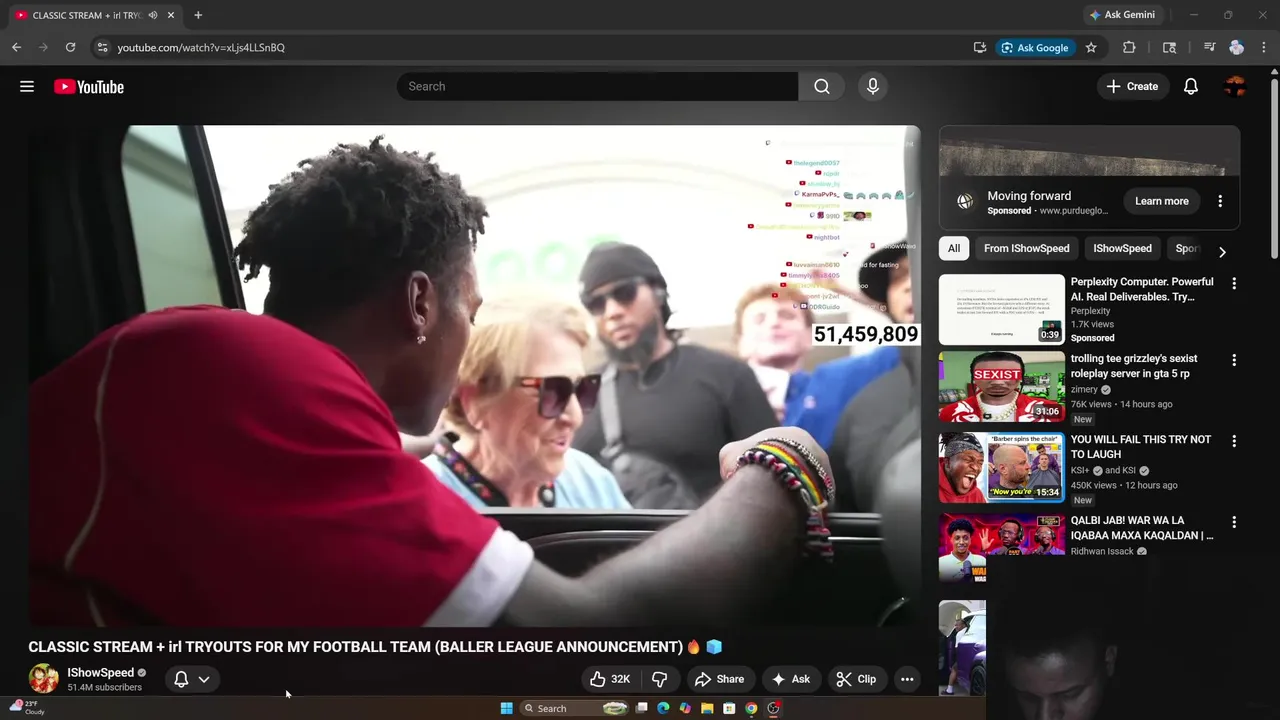Screen dimensions: 1280x720
Task: Open Task View on the taskbar
Action: click(642, 708)
